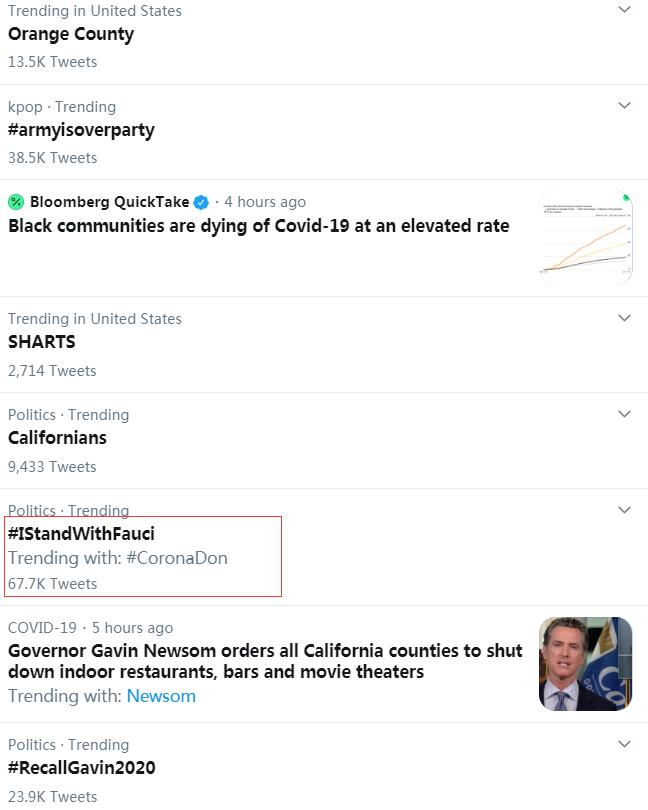The width and height of the screenshot is (648, 810).
Task: Open the #IStandWithFauci hashtag
Action: tap(81, 534)
